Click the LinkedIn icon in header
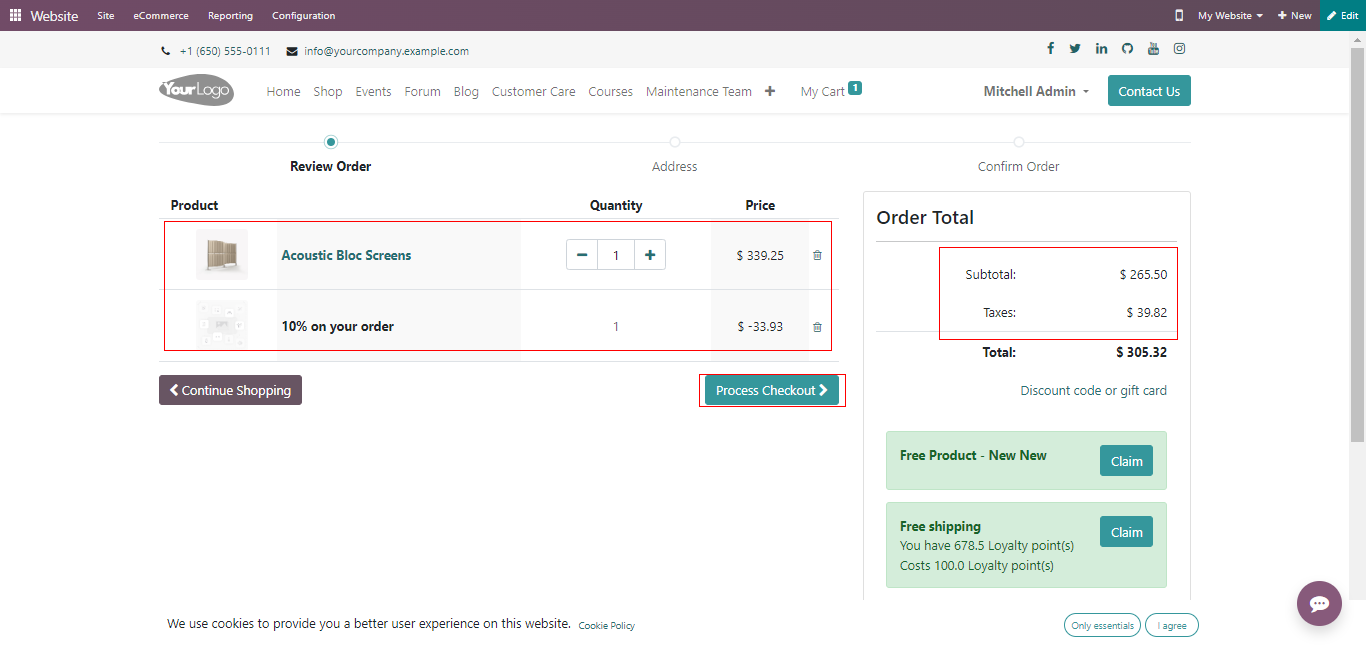The height and width of the screenshot is (648, 1366). pos(1101,49)
